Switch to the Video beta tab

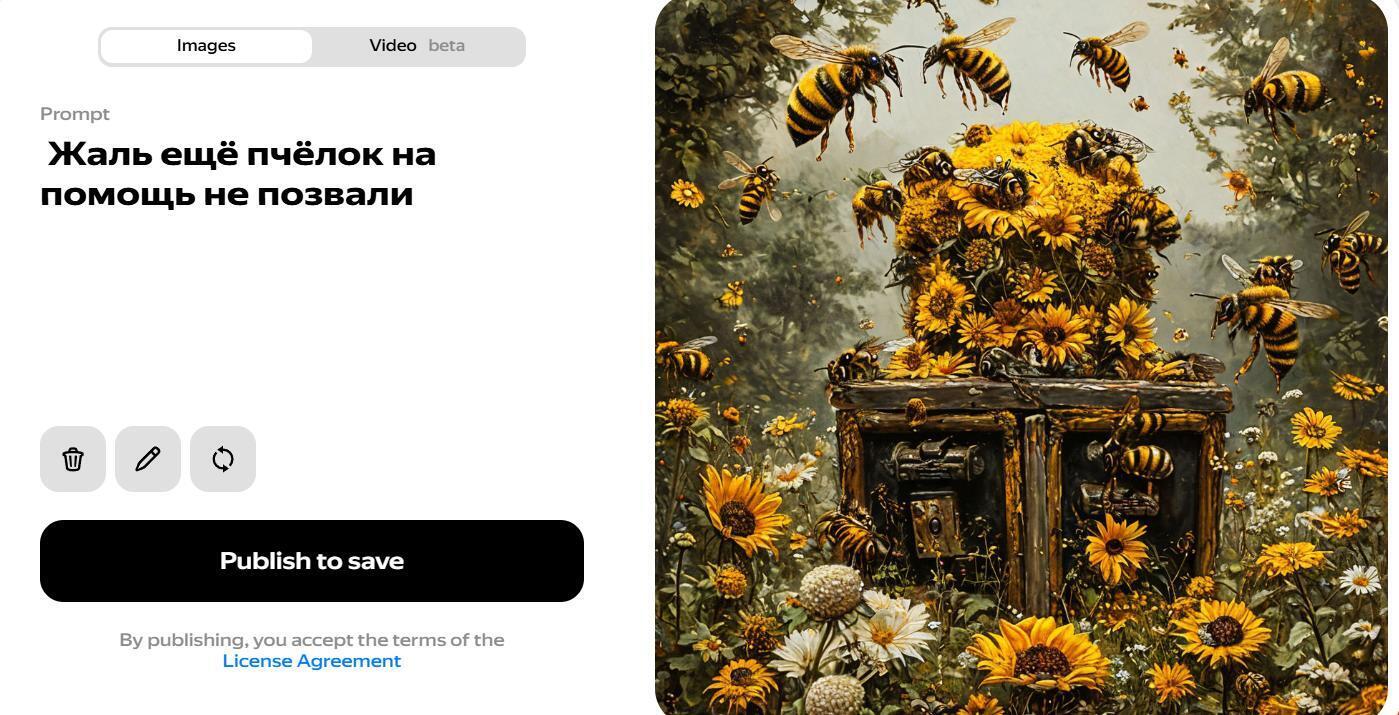[x=417, y=46]
